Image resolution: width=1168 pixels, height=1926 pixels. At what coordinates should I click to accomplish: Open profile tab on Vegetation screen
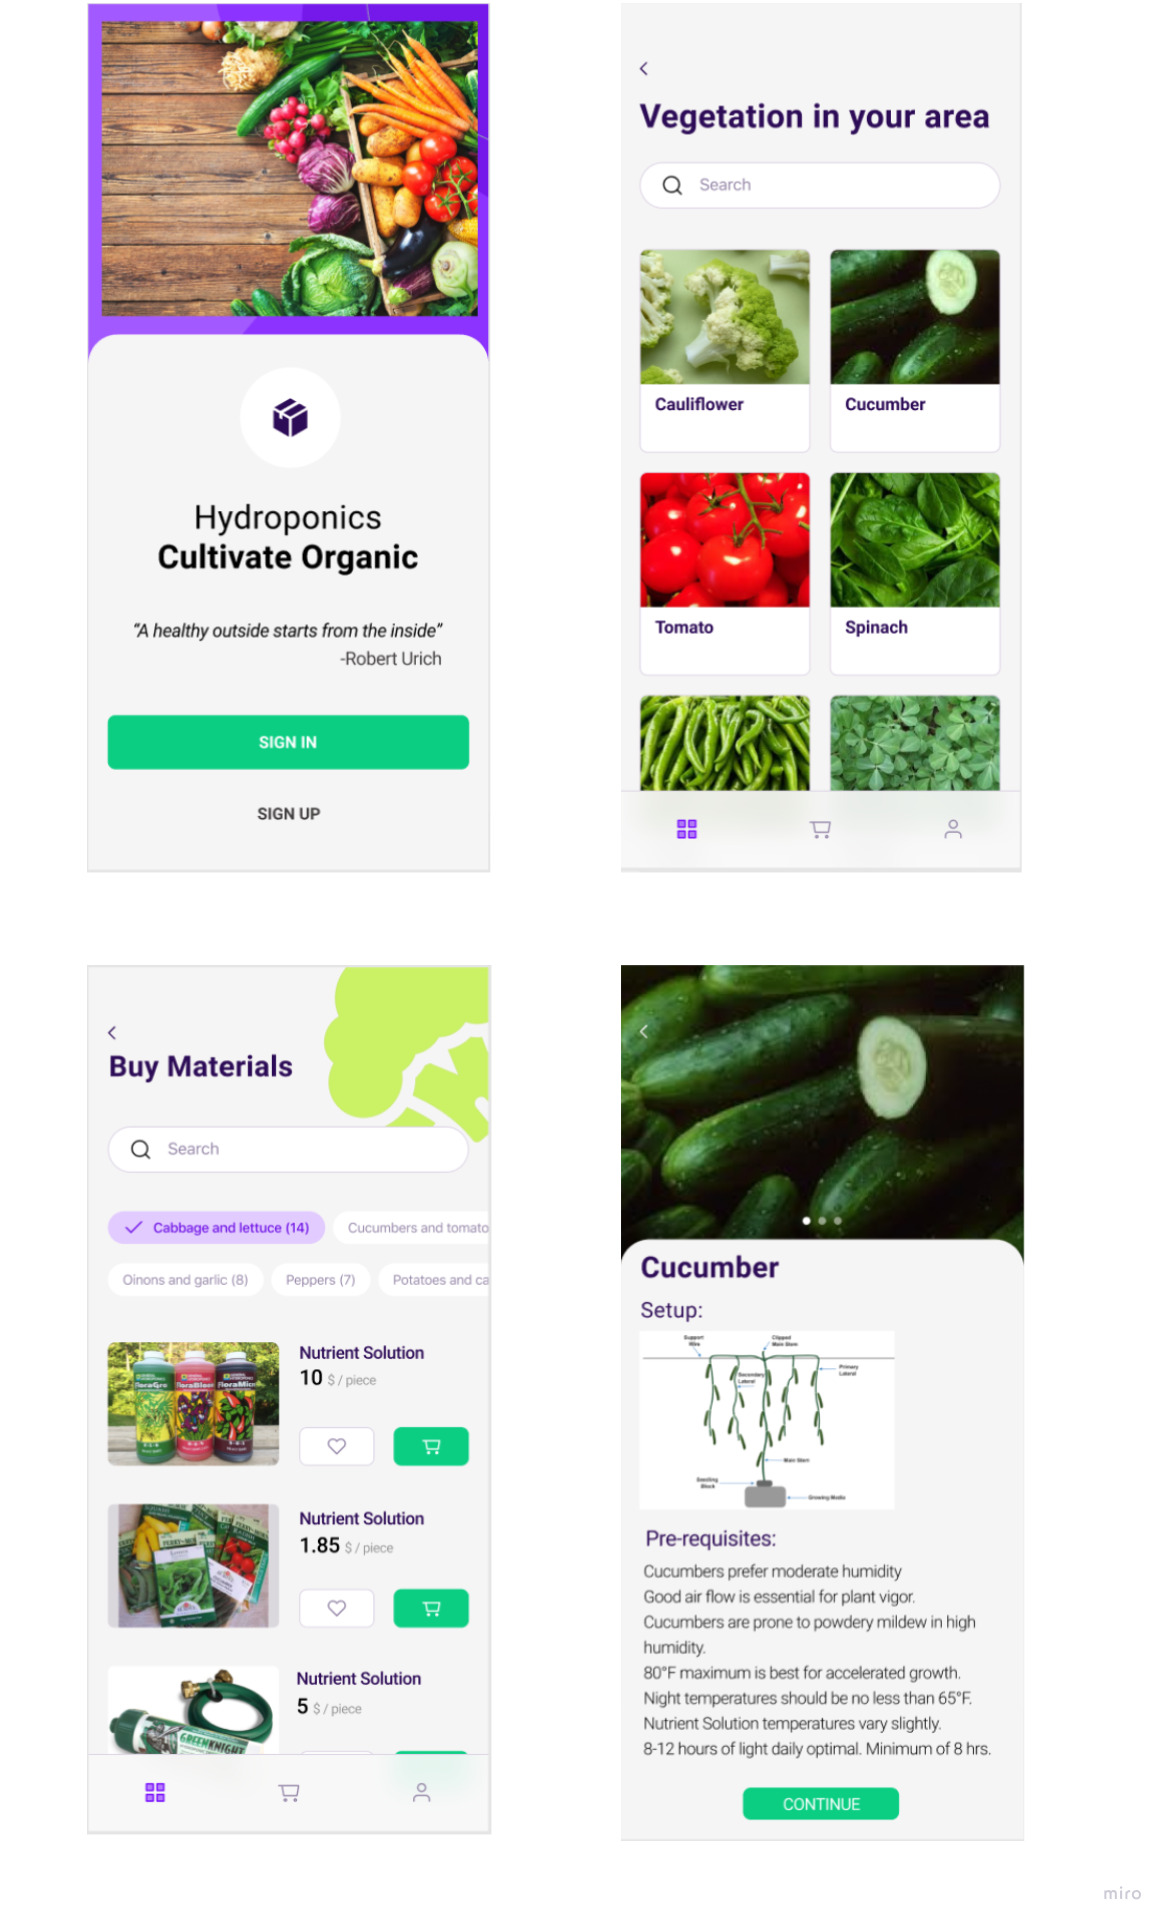coord(953,829)
